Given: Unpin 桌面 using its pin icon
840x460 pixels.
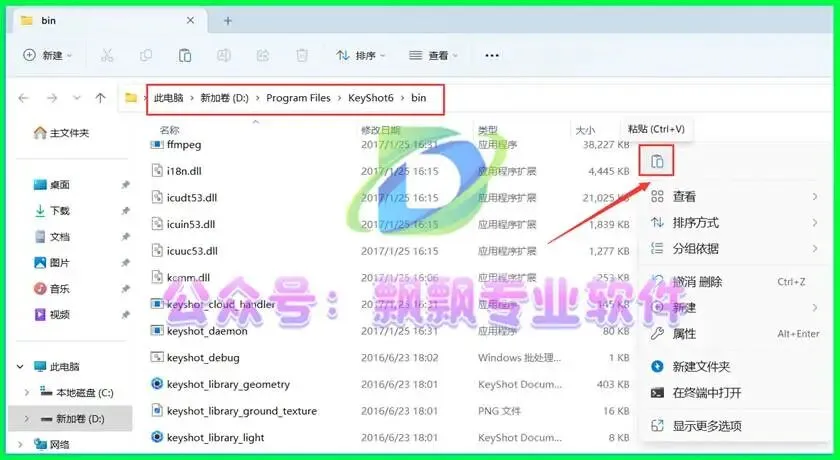Looking at the screenshot, I should [x=125, y=185].
